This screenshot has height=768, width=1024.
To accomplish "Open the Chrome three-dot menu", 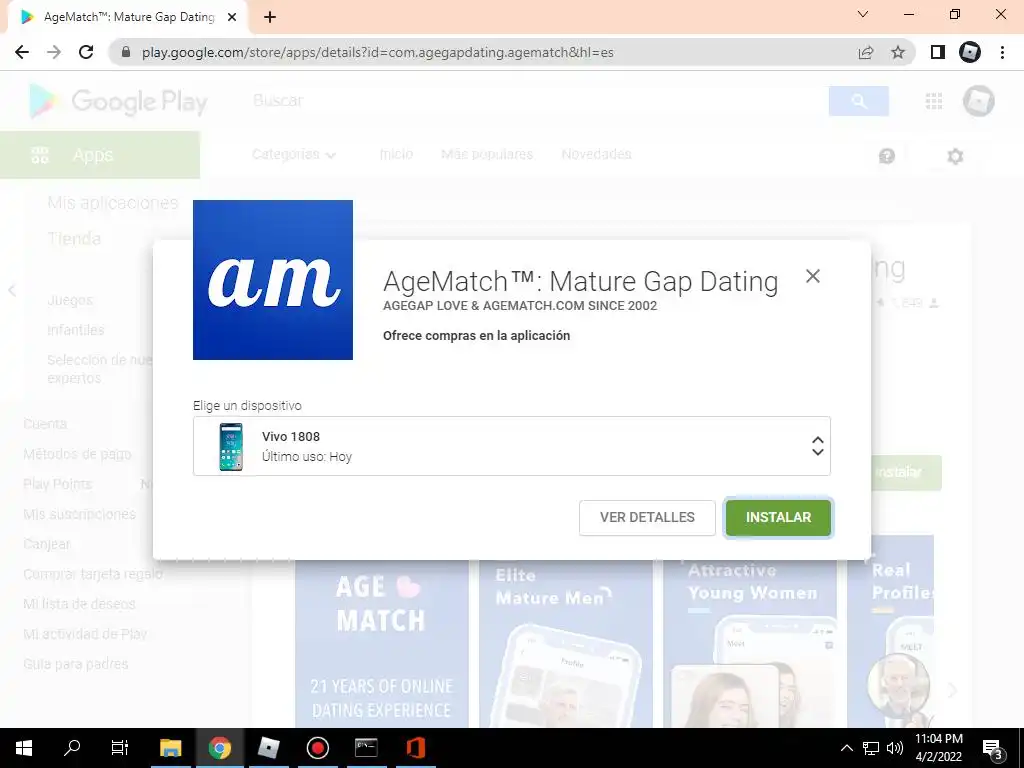I will 1002,52.
